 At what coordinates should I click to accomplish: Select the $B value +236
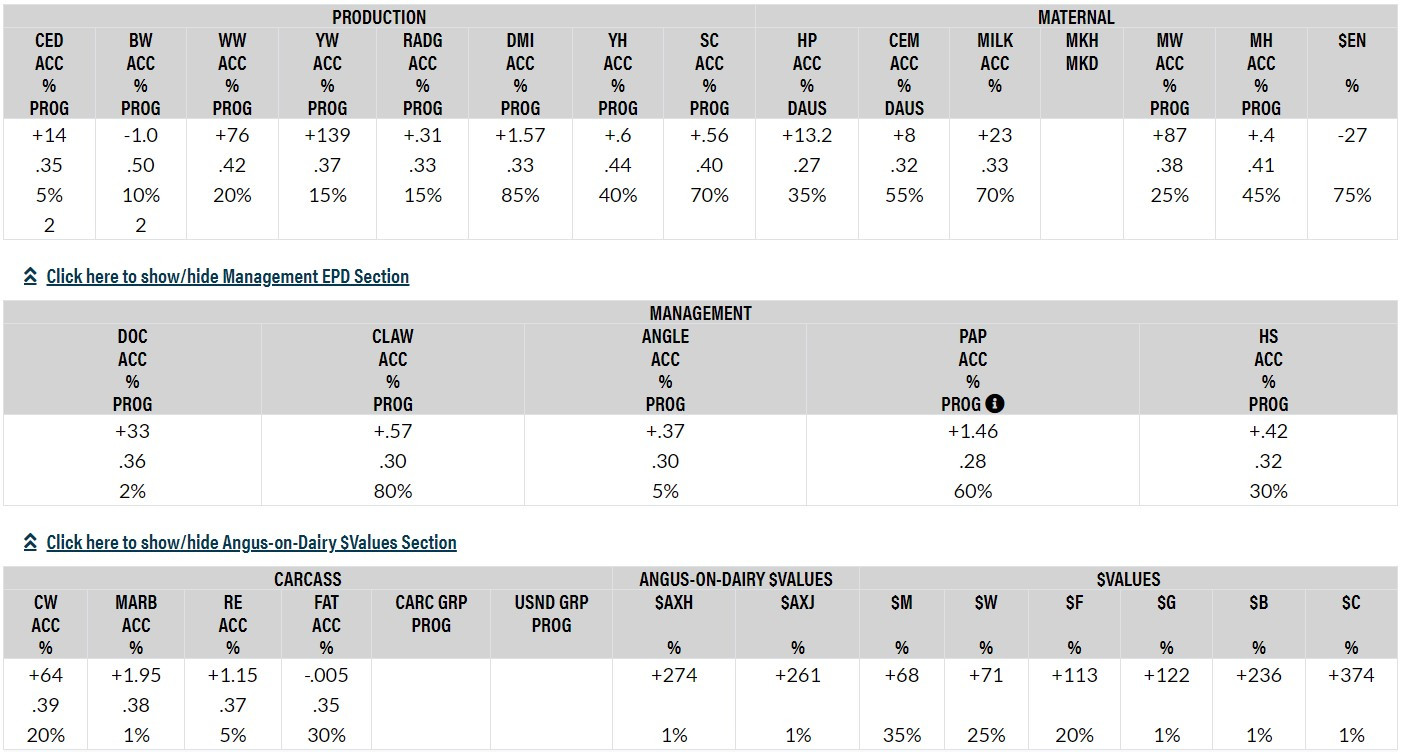click(x=1258, y=675)
